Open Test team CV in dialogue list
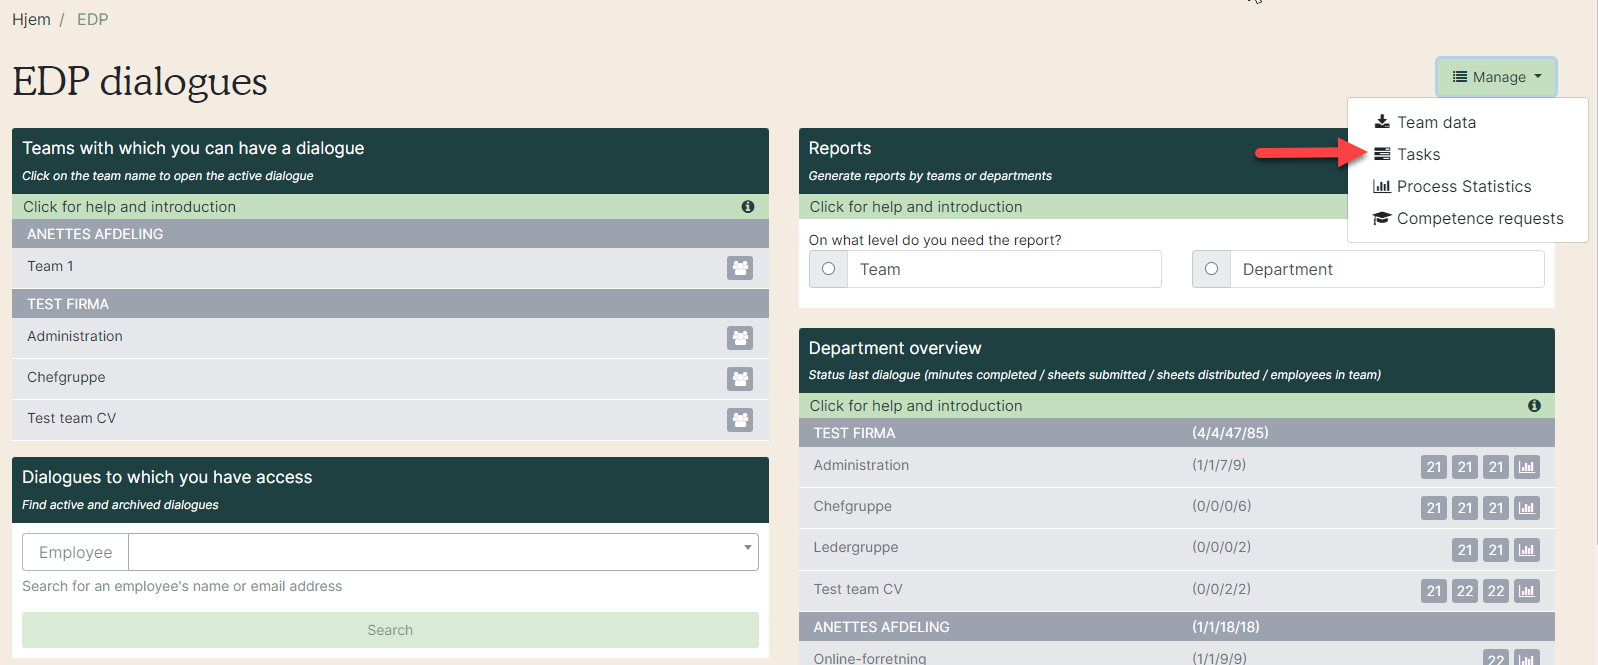The image size is (1598, 665). [x=71, y=418]
